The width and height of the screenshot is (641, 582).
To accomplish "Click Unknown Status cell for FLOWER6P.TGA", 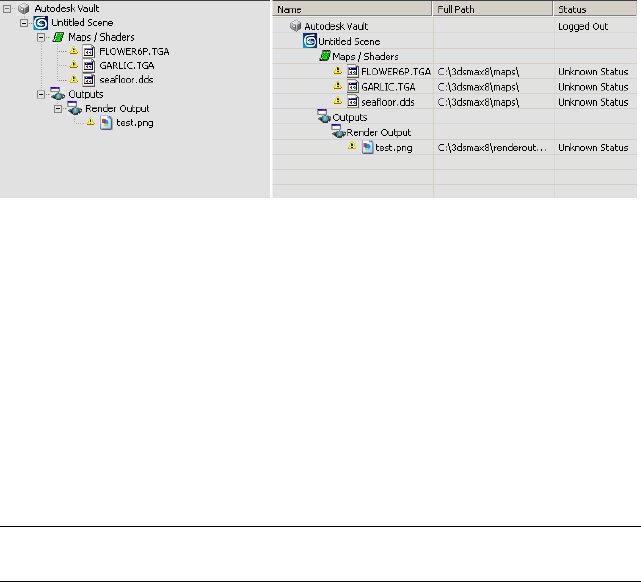I will click(x=595, y=72).
